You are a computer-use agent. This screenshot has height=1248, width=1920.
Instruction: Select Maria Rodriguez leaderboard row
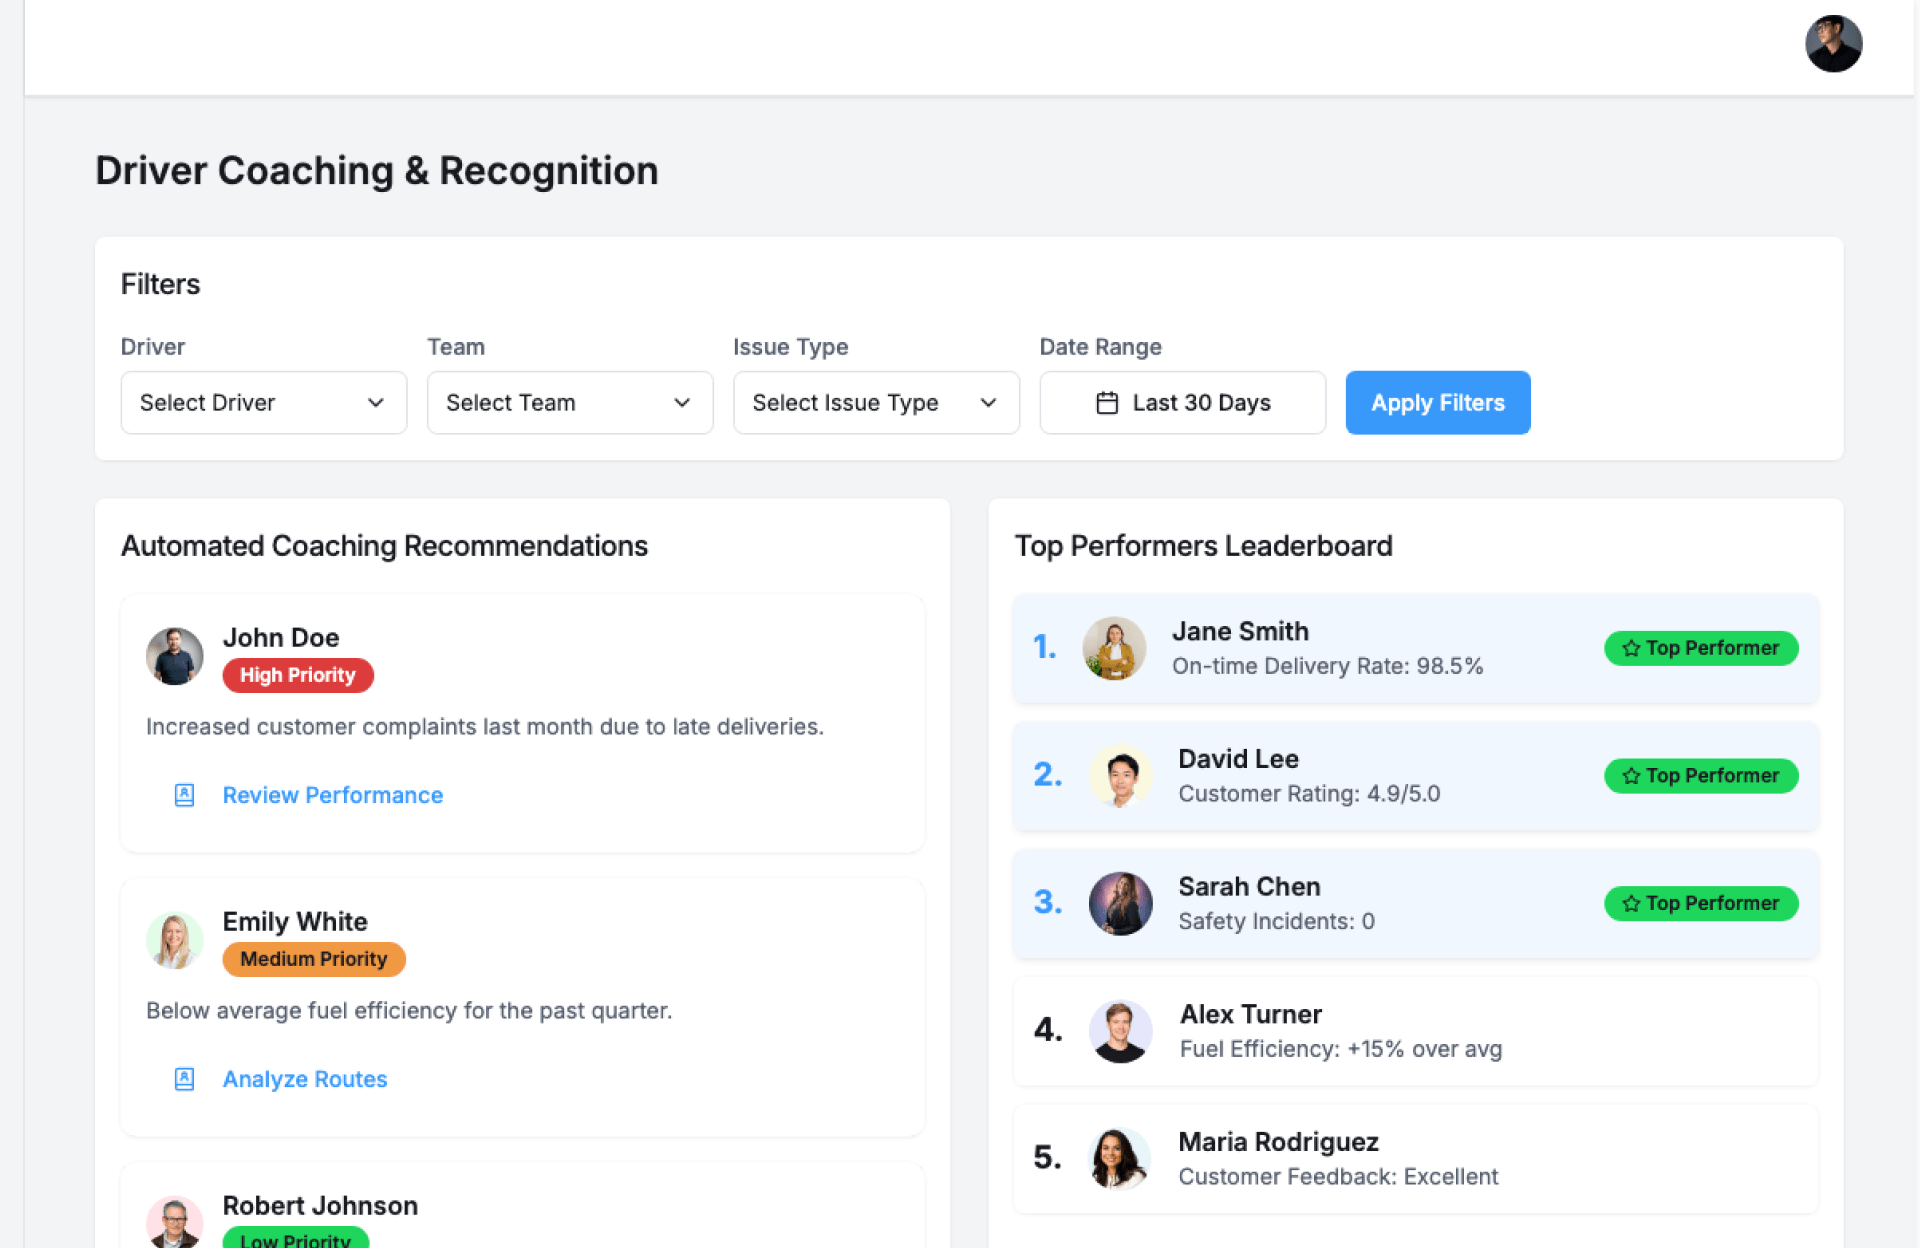click(x=1414, y=1158)
